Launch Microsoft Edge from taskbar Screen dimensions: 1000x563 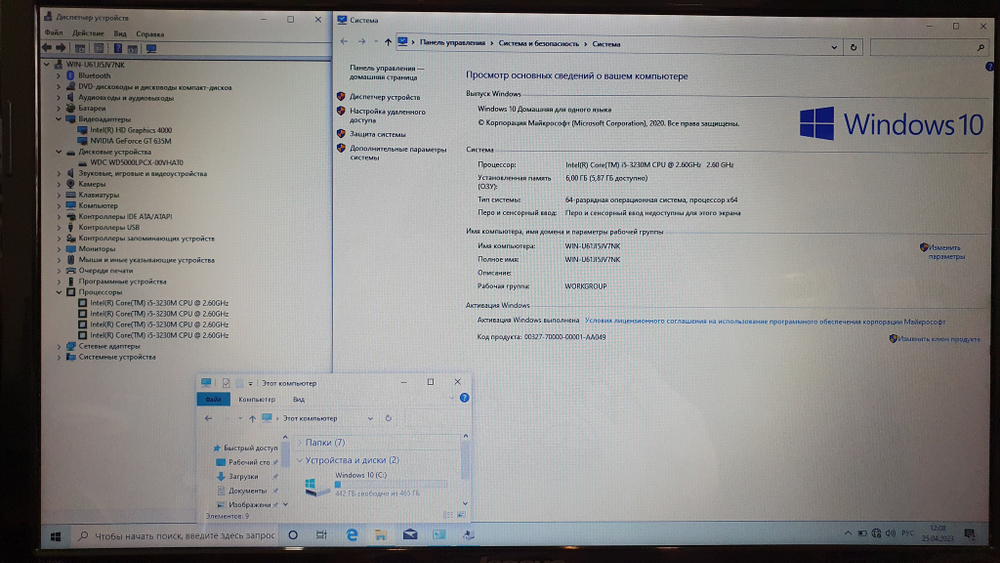(x=351, y=536)
